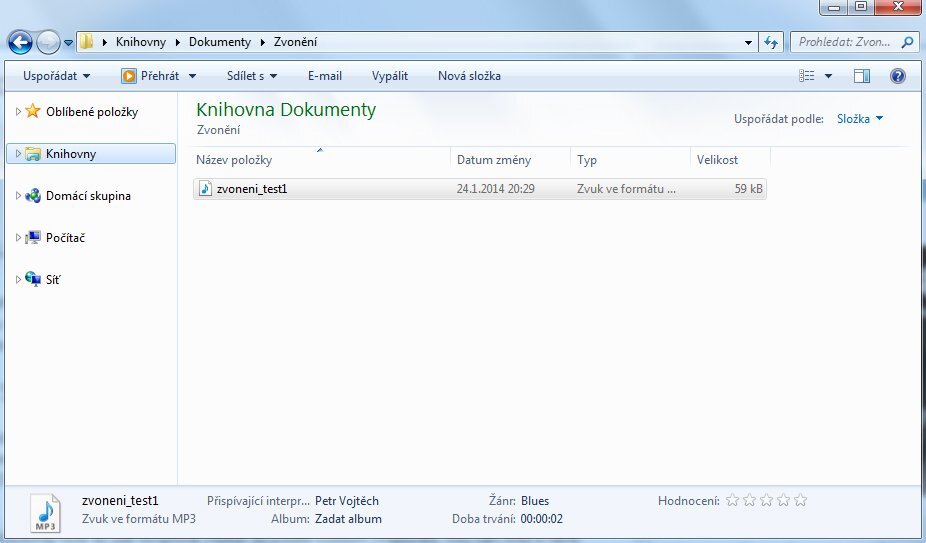Rate the file one star
Image resolution: width=926 pixels, height=543 pixels.
pyautogui.click(x=732, y=500)
